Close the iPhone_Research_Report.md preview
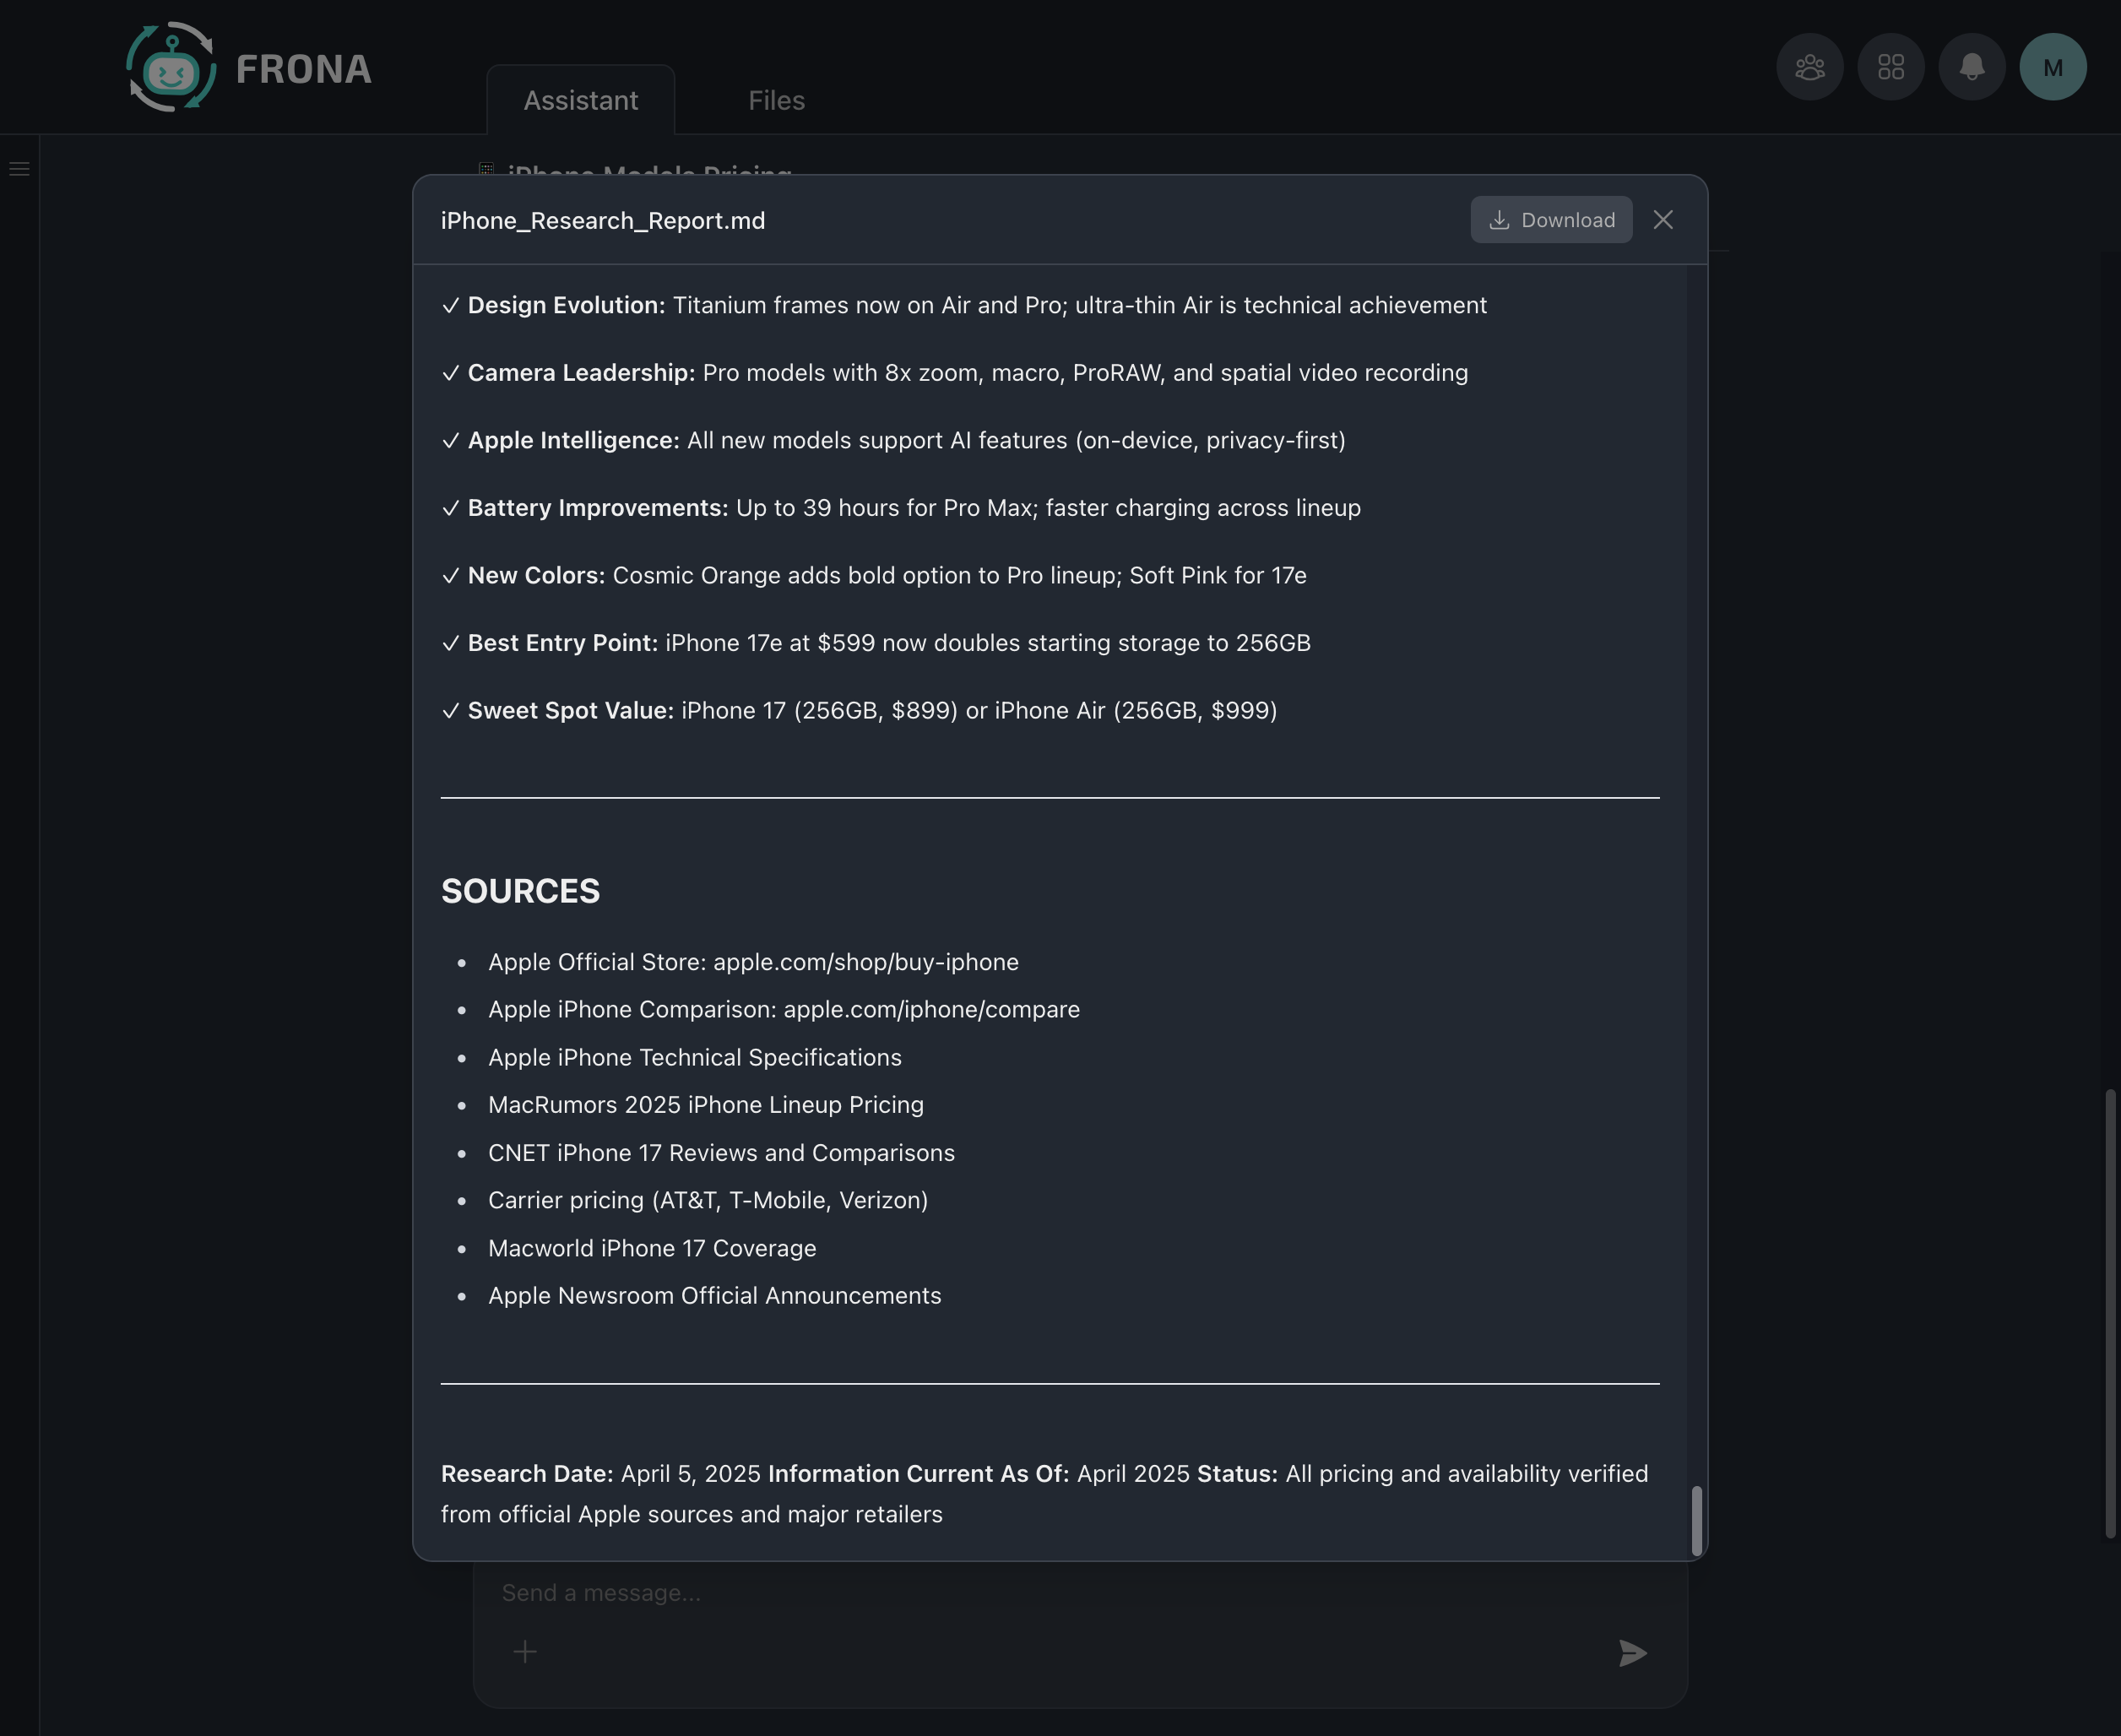The height and width of the screenshot is (1736, 2121). [1663, 219]
